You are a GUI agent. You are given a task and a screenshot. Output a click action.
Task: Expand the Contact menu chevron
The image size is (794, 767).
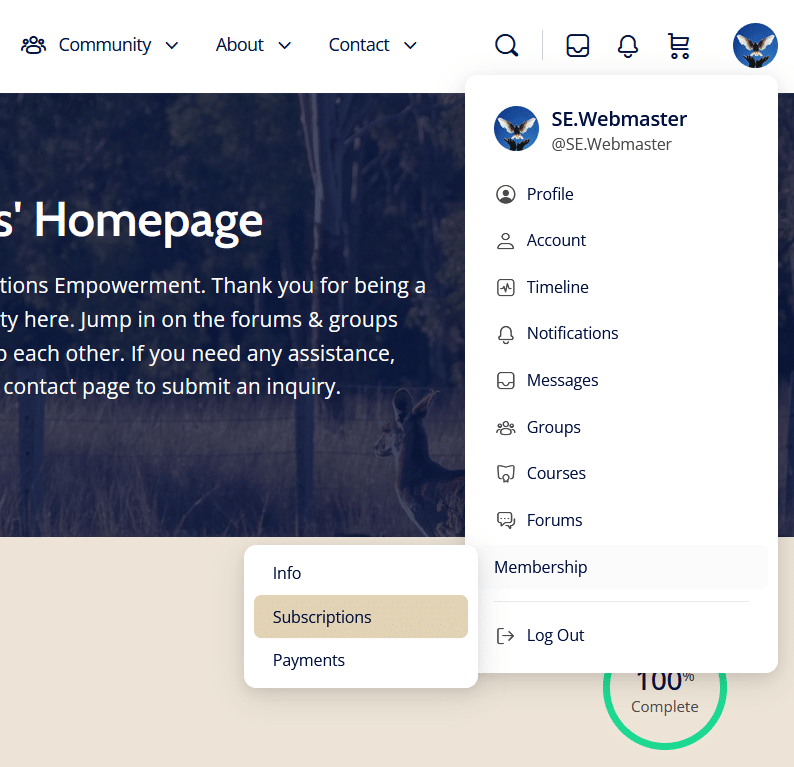410,45
